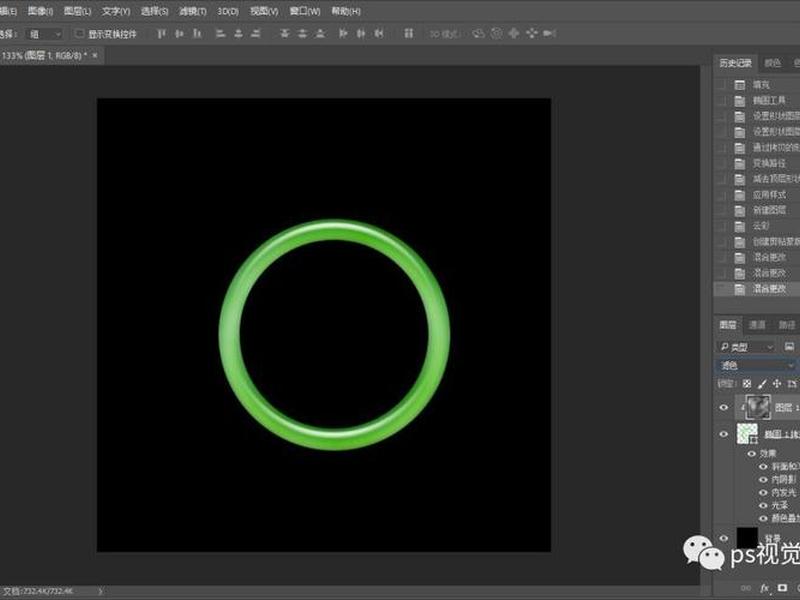The width and height of the screenshot is (800, 600).
Task: Toggle visibility of 光泽 effect
Action: [763, 505]
